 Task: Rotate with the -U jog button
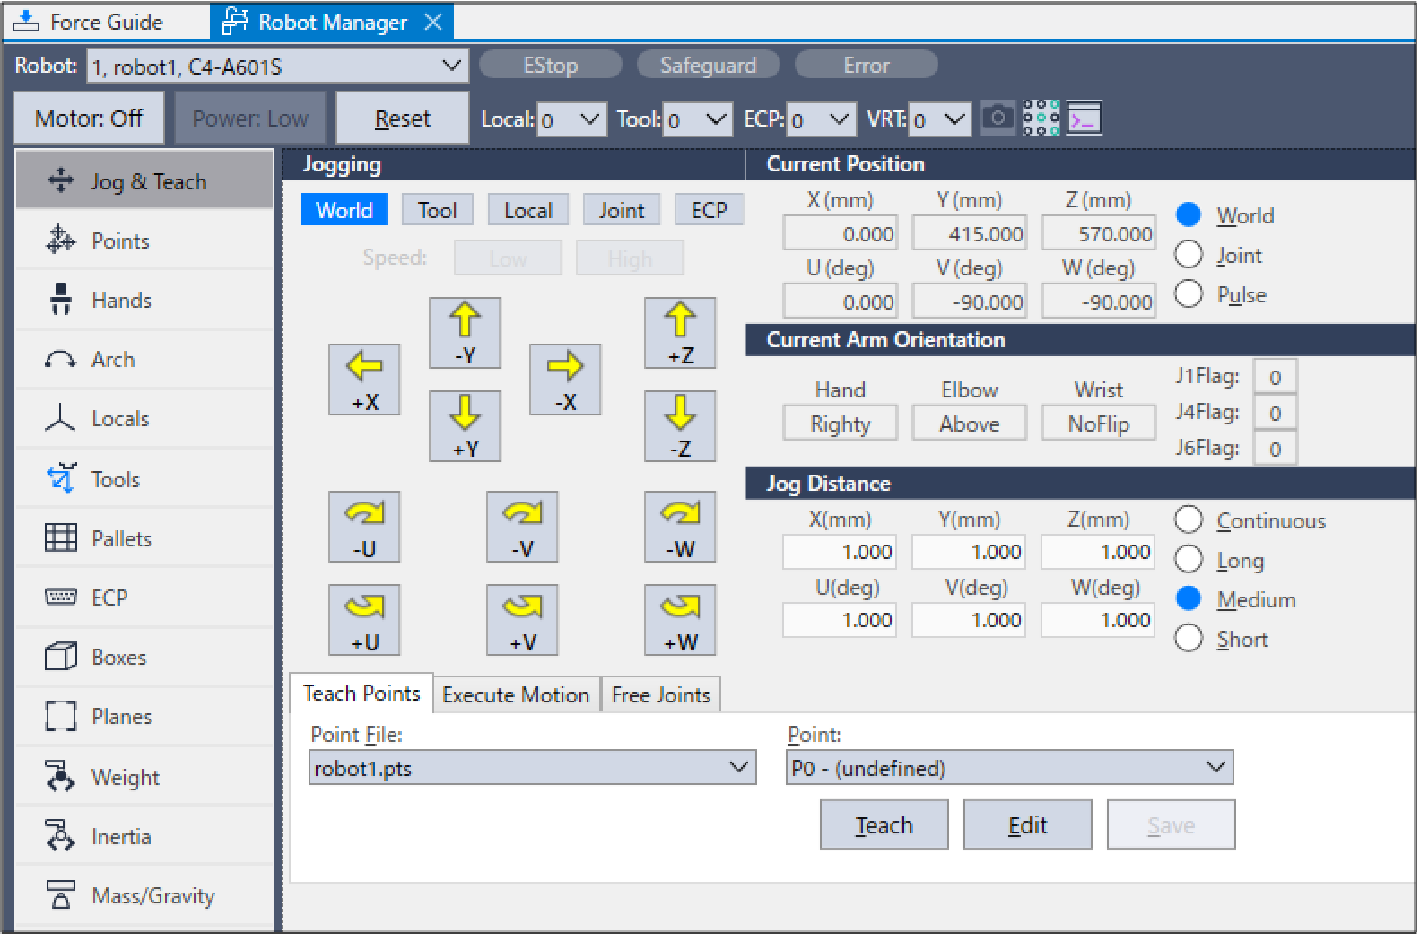pos(364,526)
